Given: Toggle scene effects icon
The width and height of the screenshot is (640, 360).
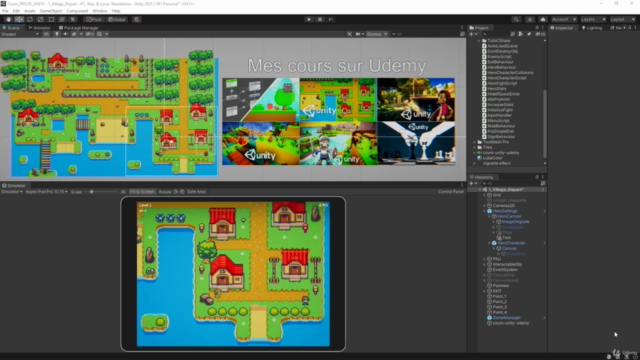Looking at the screenshot, I should tap(74, 34).
